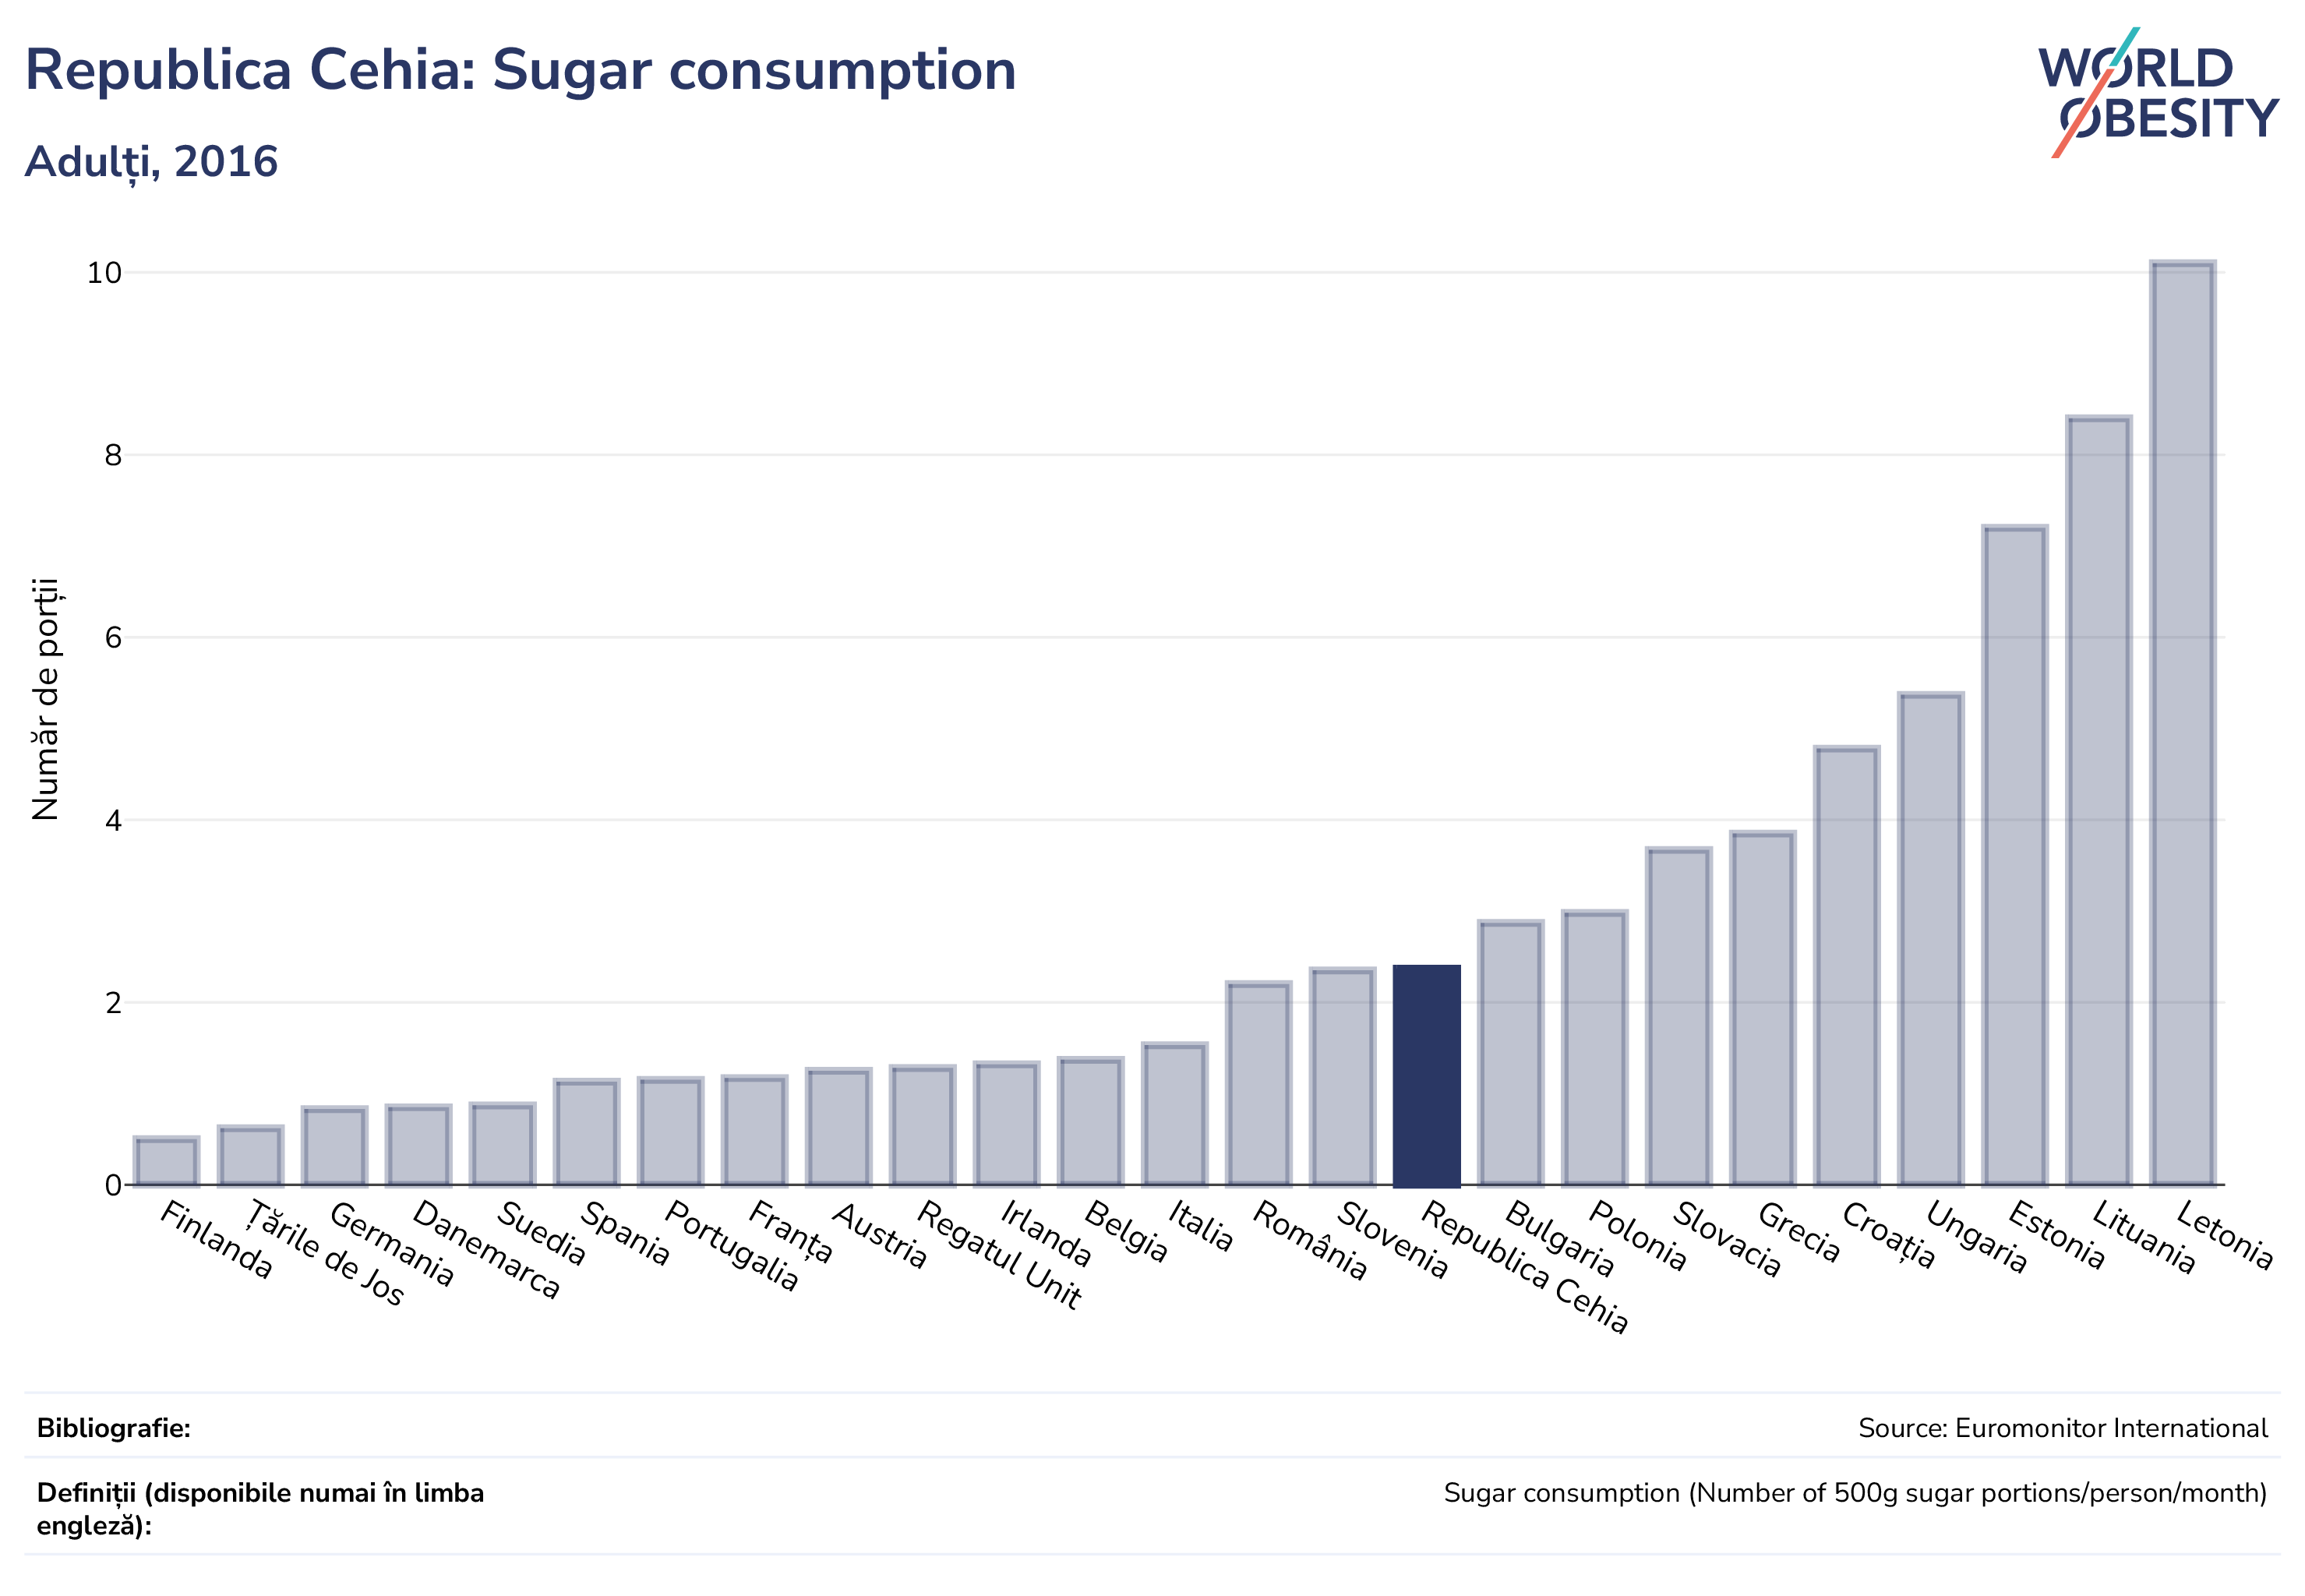Click the Grecia bar
Screen dimensions: 2305x1596
pos(1763,1008)
